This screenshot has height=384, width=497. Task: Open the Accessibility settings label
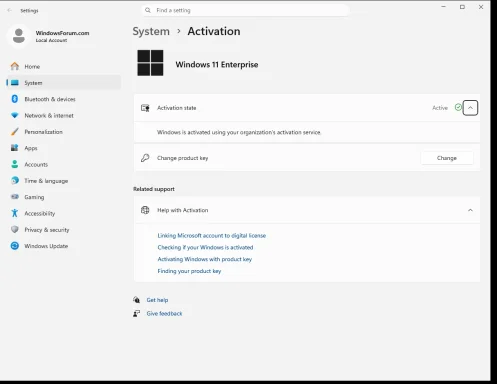tap(40, 213)
